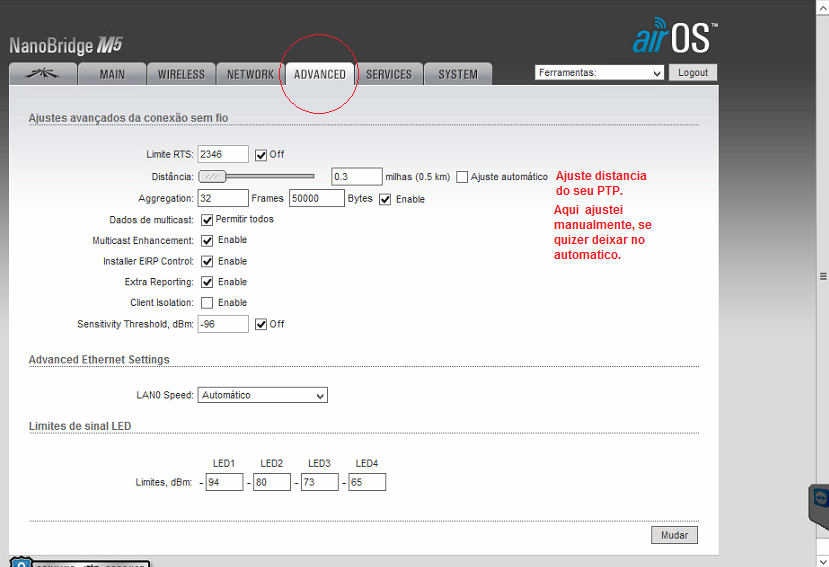Click the Limites de sinal LED heading

(80, 426)
